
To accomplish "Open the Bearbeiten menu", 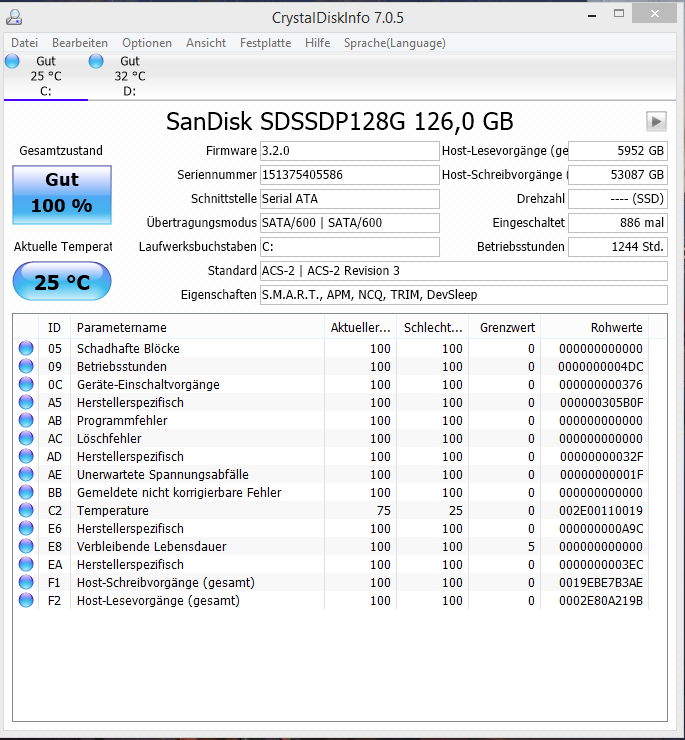I will tap(80, 43).
